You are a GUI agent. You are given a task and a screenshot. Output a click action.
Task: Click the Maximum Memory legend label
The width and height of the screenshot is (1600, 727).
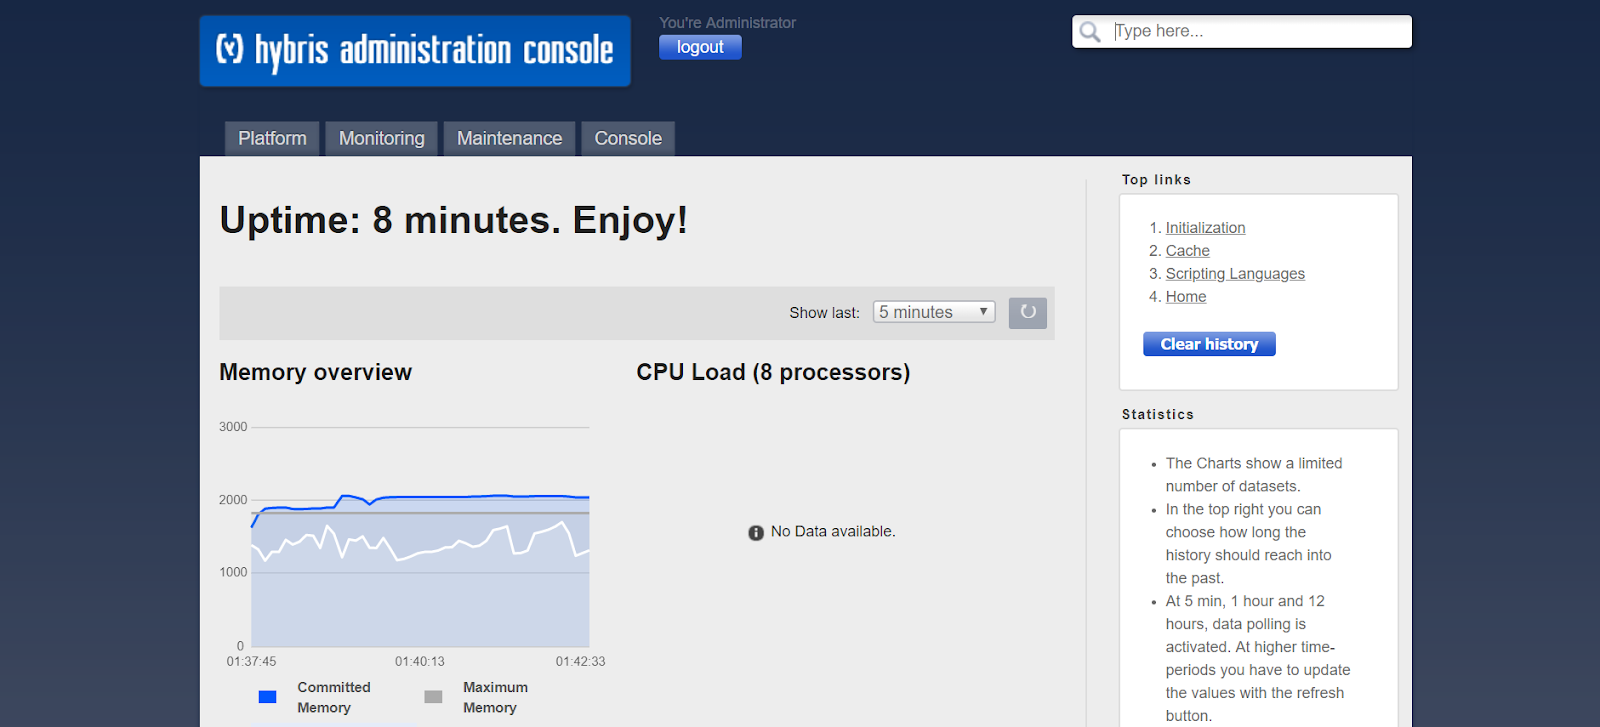click(495, 697)
